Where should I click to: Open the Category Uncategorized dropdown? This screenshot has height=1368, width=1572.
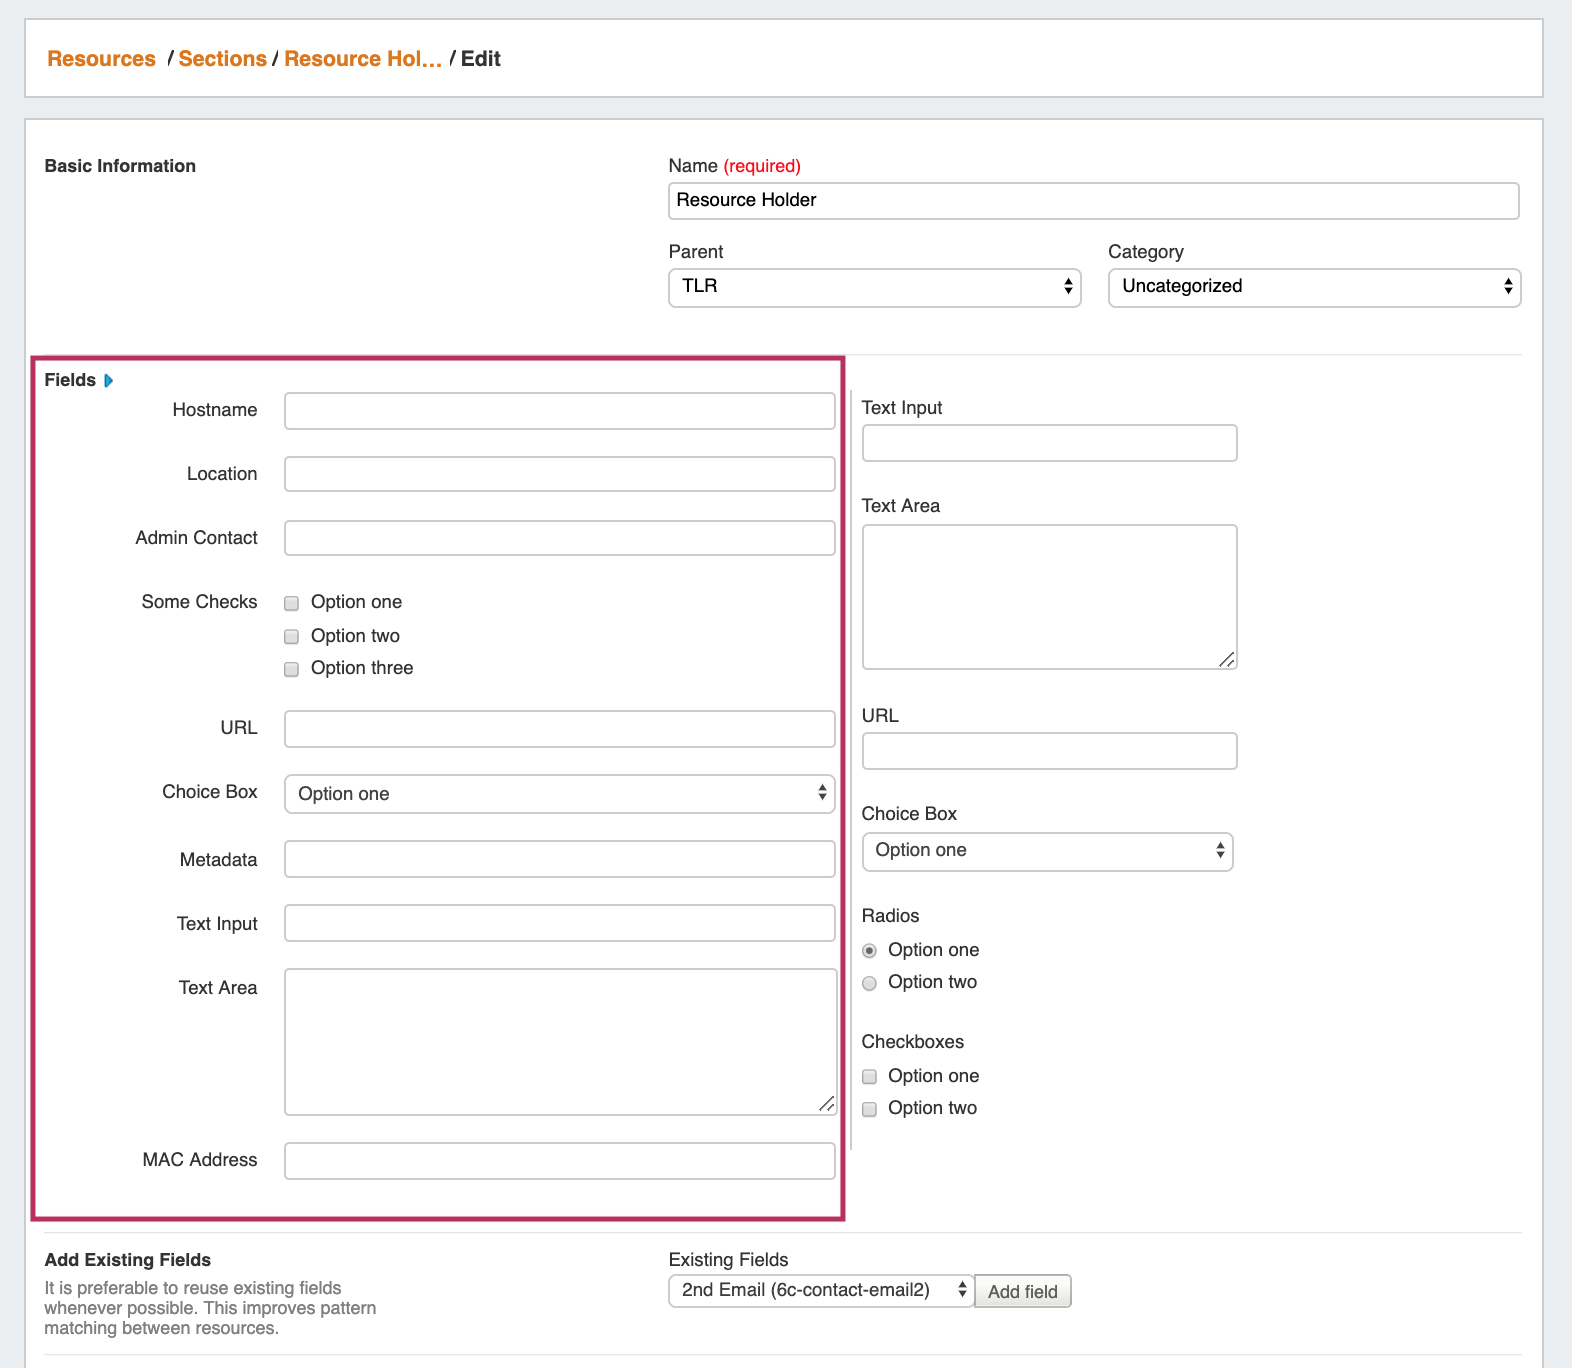click(1314, 287)
